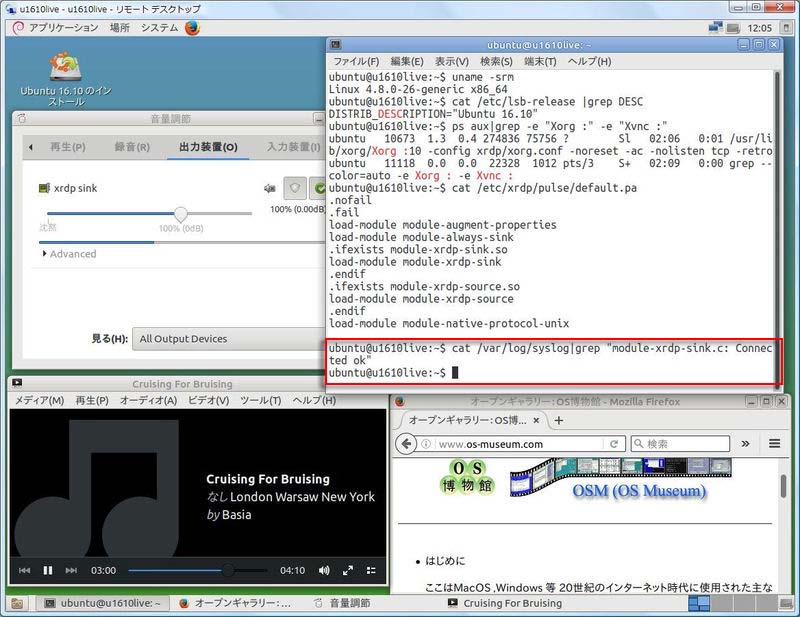Toggle the green set-as-fallback button for xrdp sink
This screenshot has height=617, width=800.
click(x=318, y=188)
